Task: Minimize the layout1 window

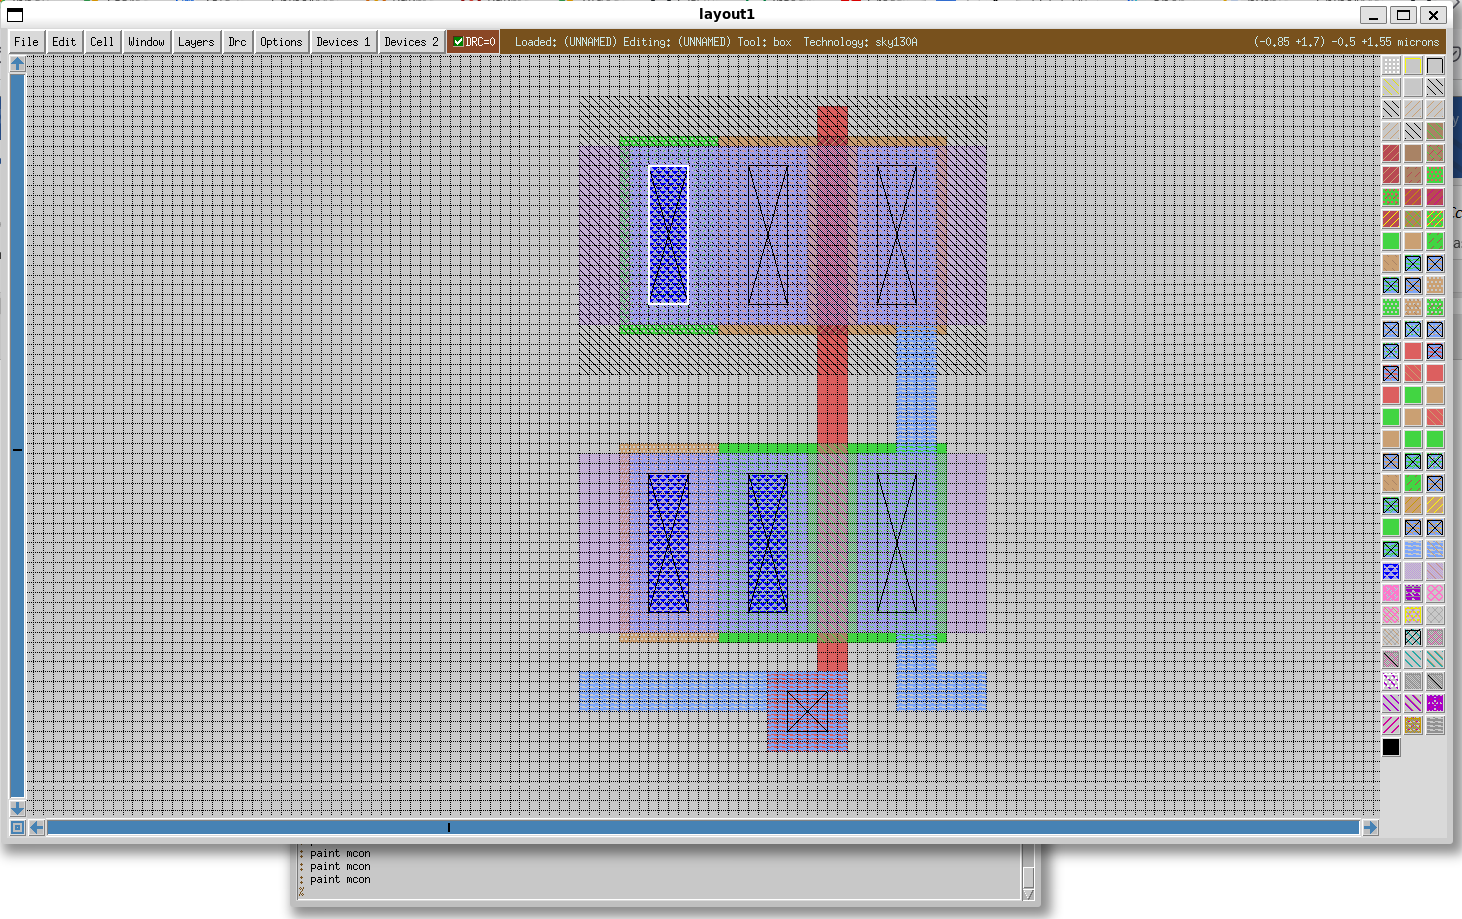Action: (x=1374, y=15)
